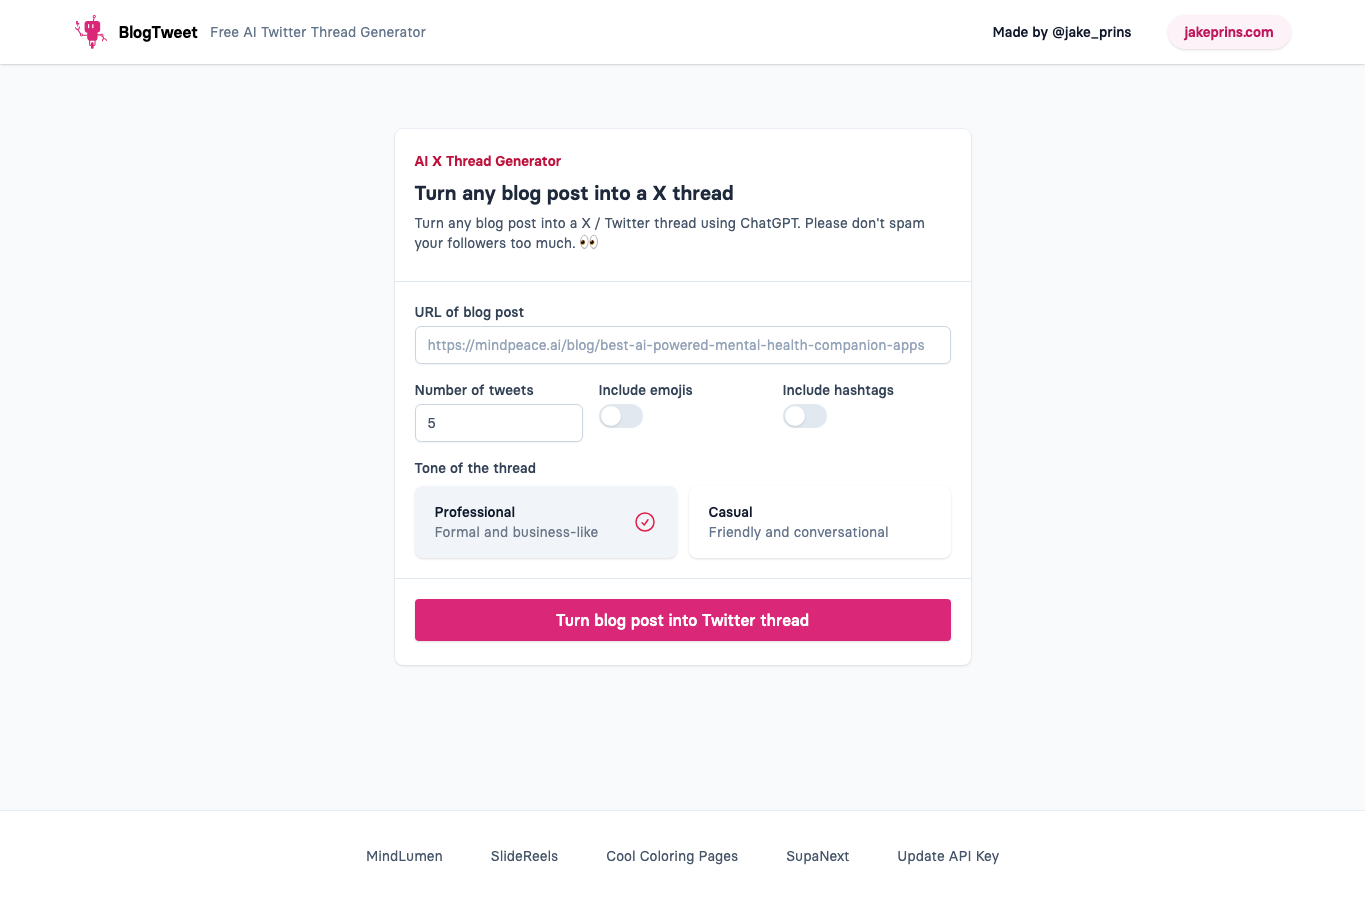
Task: Open the MindLumen footer link
Action: 404,856
